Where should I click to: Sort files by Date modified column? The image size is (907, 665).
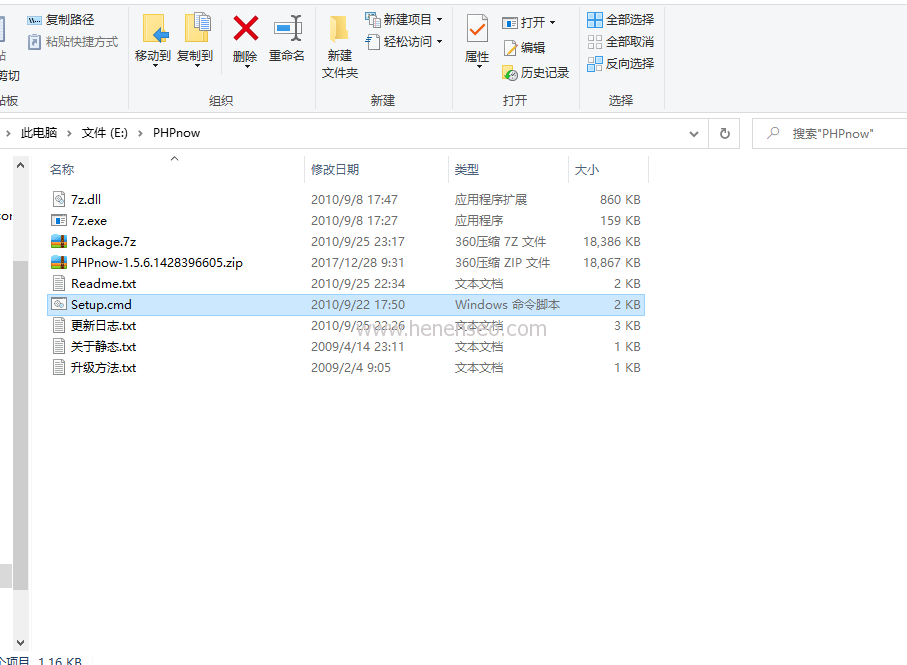pyautogui.click(x=335, y=169)
